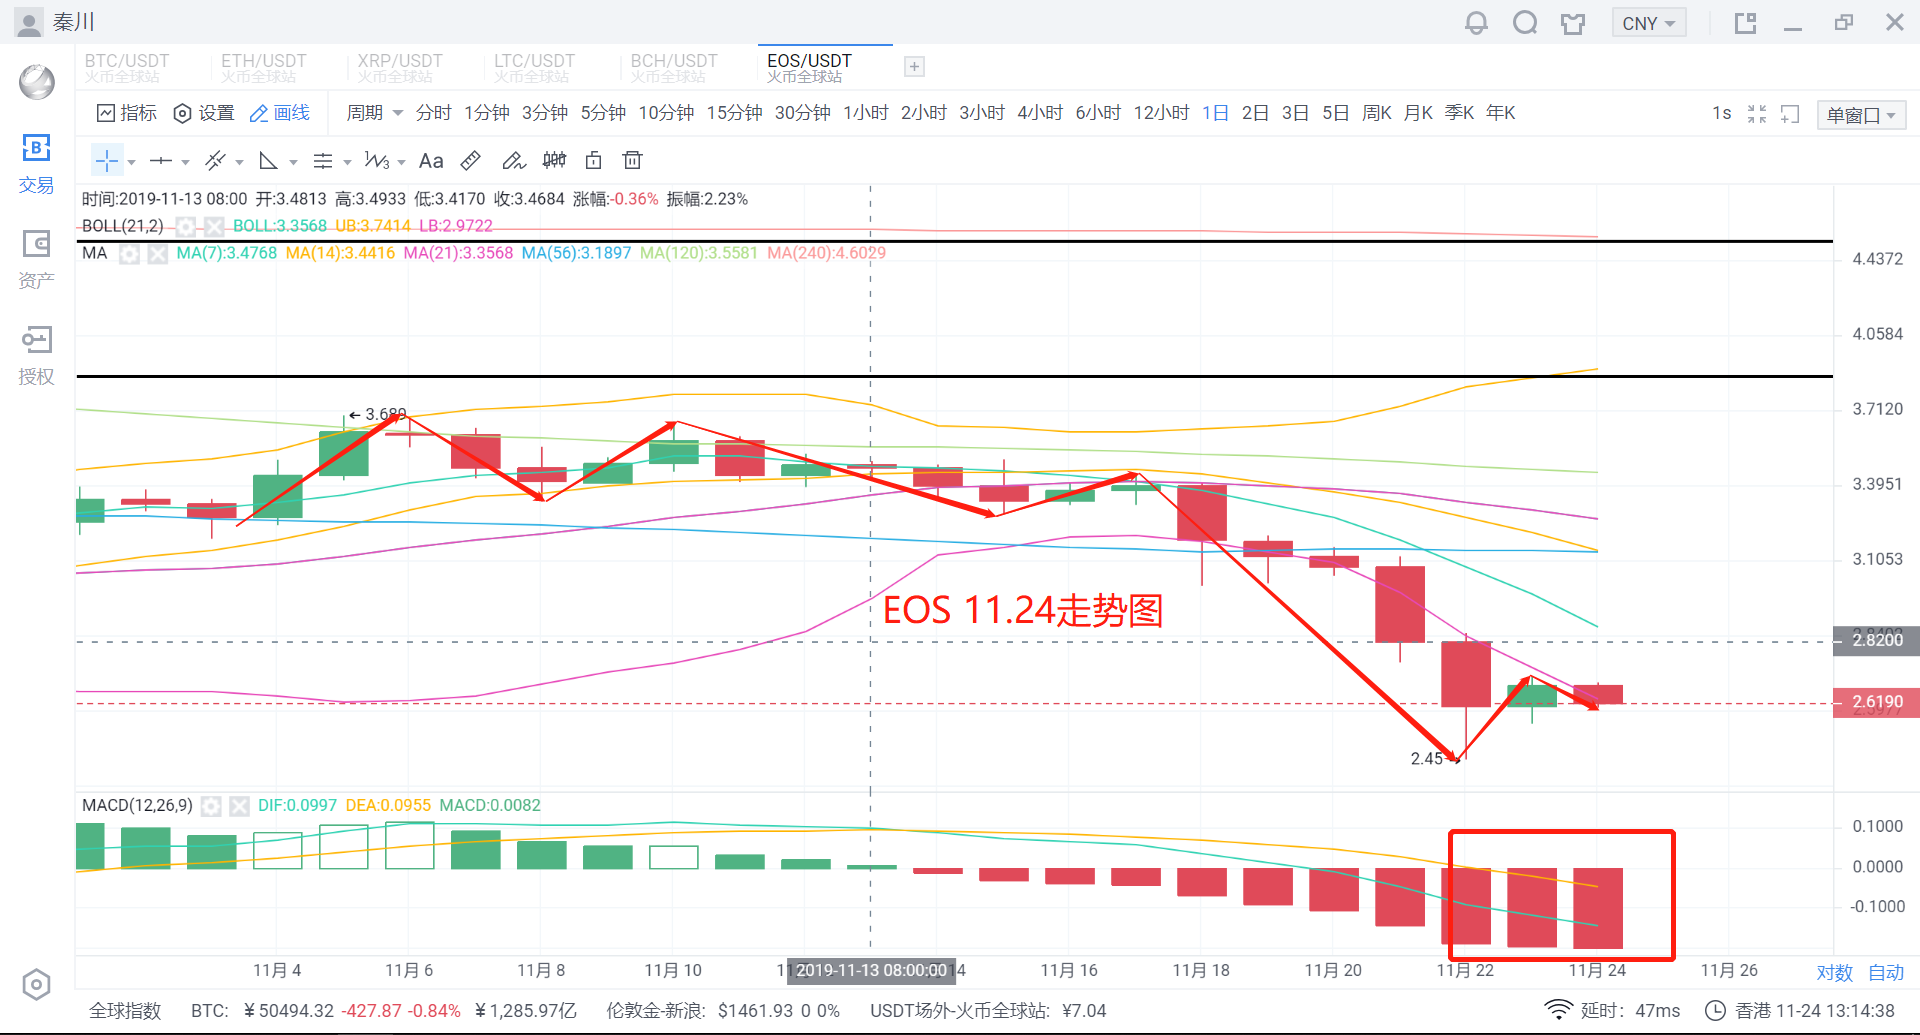Viewport: 1920px width, 1035px height.
Task: Expand Fibonacci tool dropdown arrow
Action: point(347,162)
